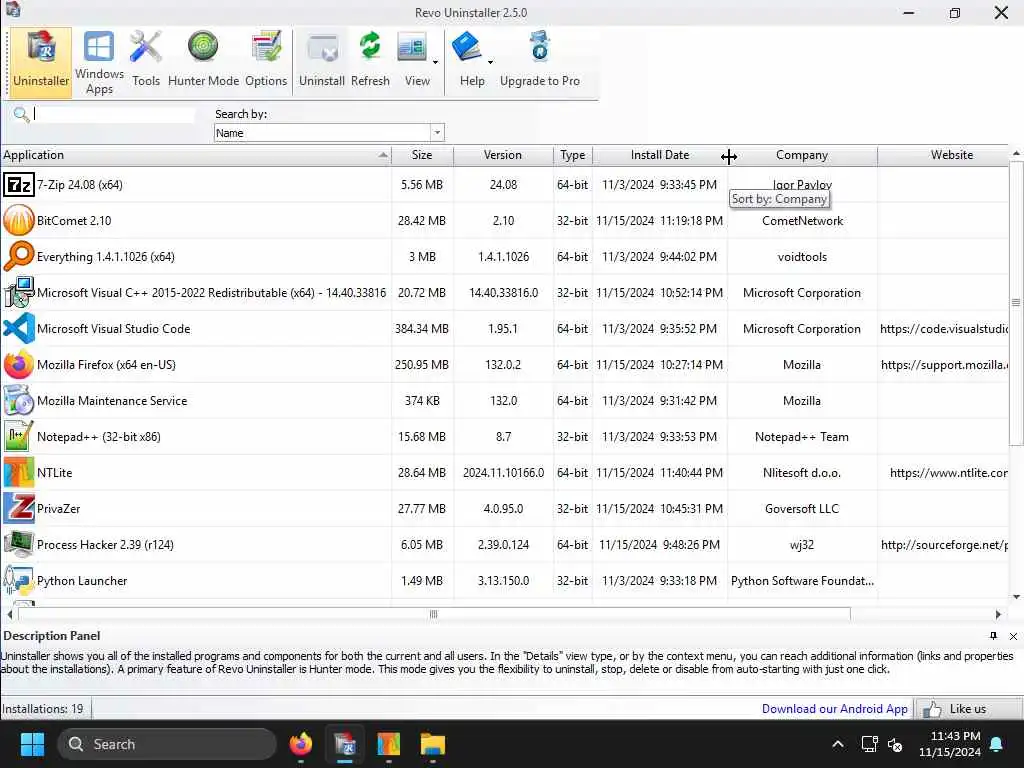The height and width of the screenshot is (768, 1024).
Task: Select the Mozilla Firefox icon in list
Action: [18, 364]
